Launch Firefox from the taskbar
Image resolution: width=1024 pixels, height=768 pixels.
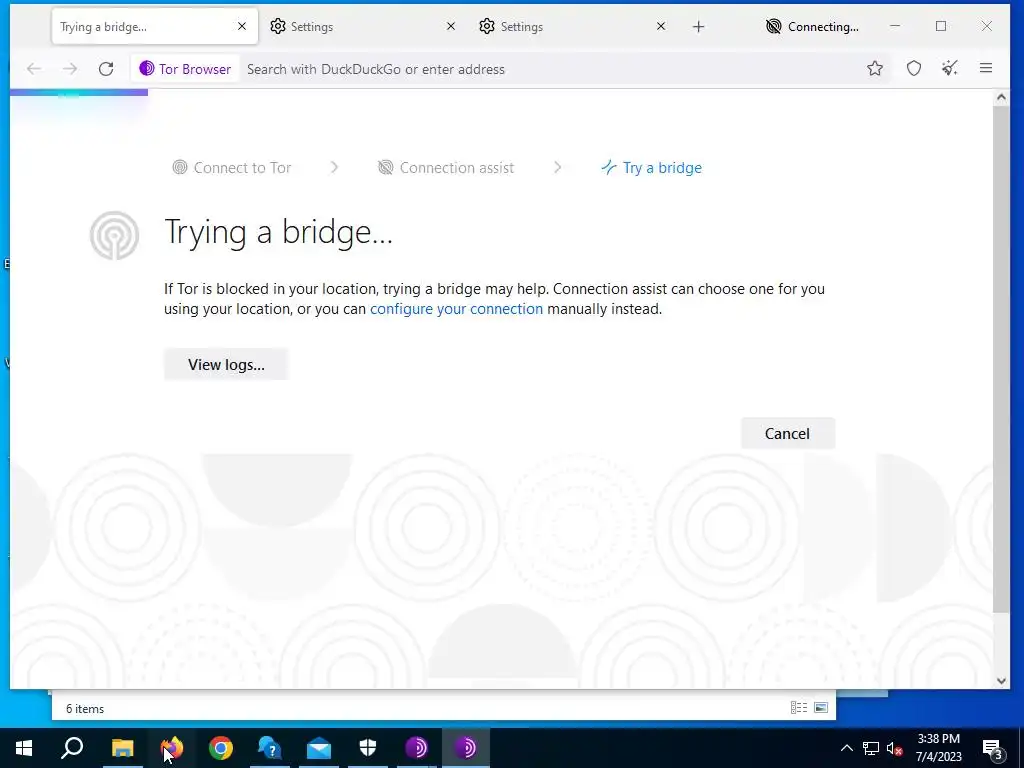pyautogui.click(x=172, y=748)
